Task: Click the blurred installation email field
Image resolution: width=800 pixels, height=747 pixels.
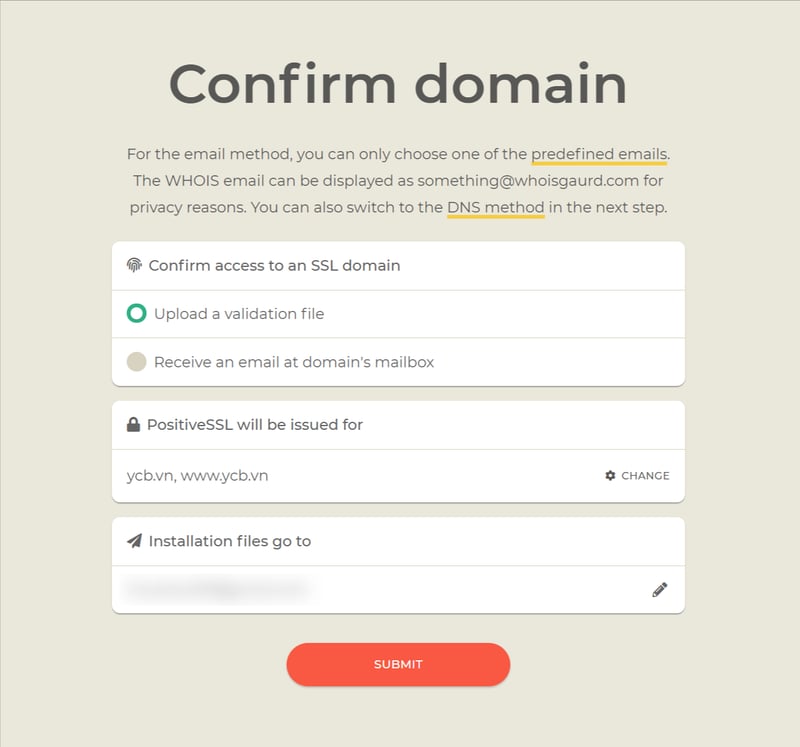Action: pos(215,589)
